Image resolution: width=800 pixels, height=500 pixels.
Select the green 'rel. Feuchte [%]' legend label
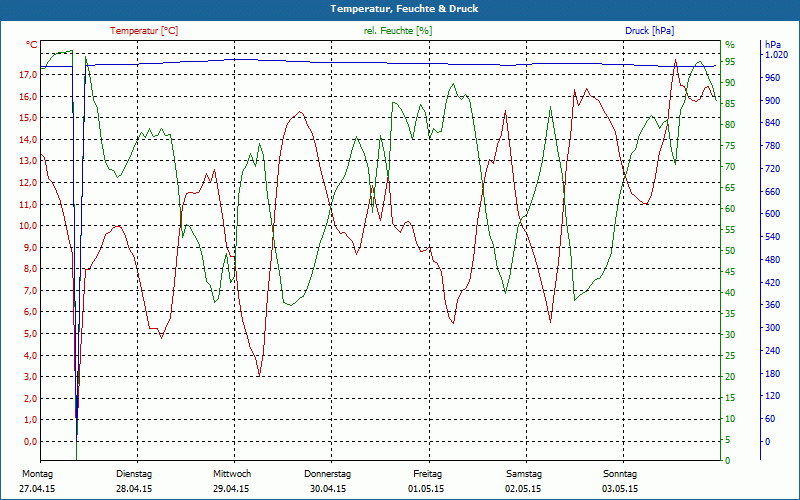click(397, 31)
